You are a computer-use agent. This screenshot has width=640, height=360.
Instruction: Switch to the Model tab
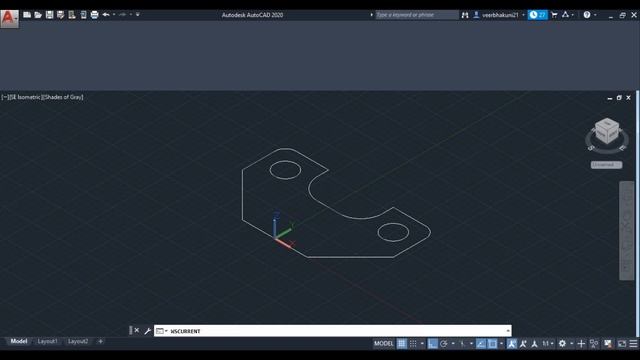tap(19, 341)
